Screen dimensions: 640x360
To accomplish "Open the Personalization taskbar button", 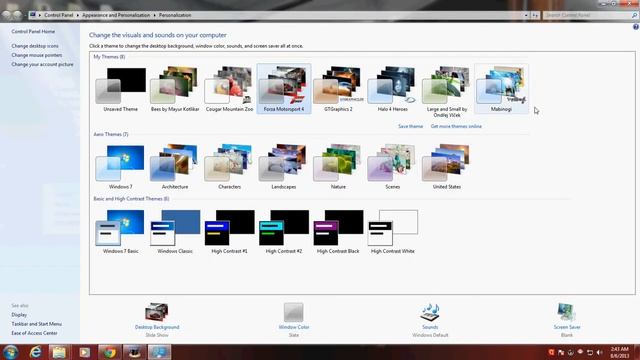I will 159,352.
